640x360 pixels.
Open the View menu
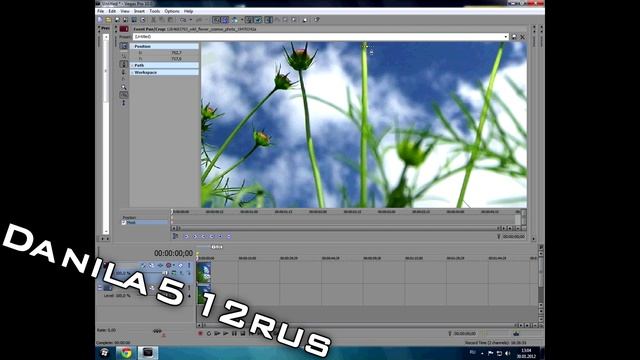coord(125,11)
